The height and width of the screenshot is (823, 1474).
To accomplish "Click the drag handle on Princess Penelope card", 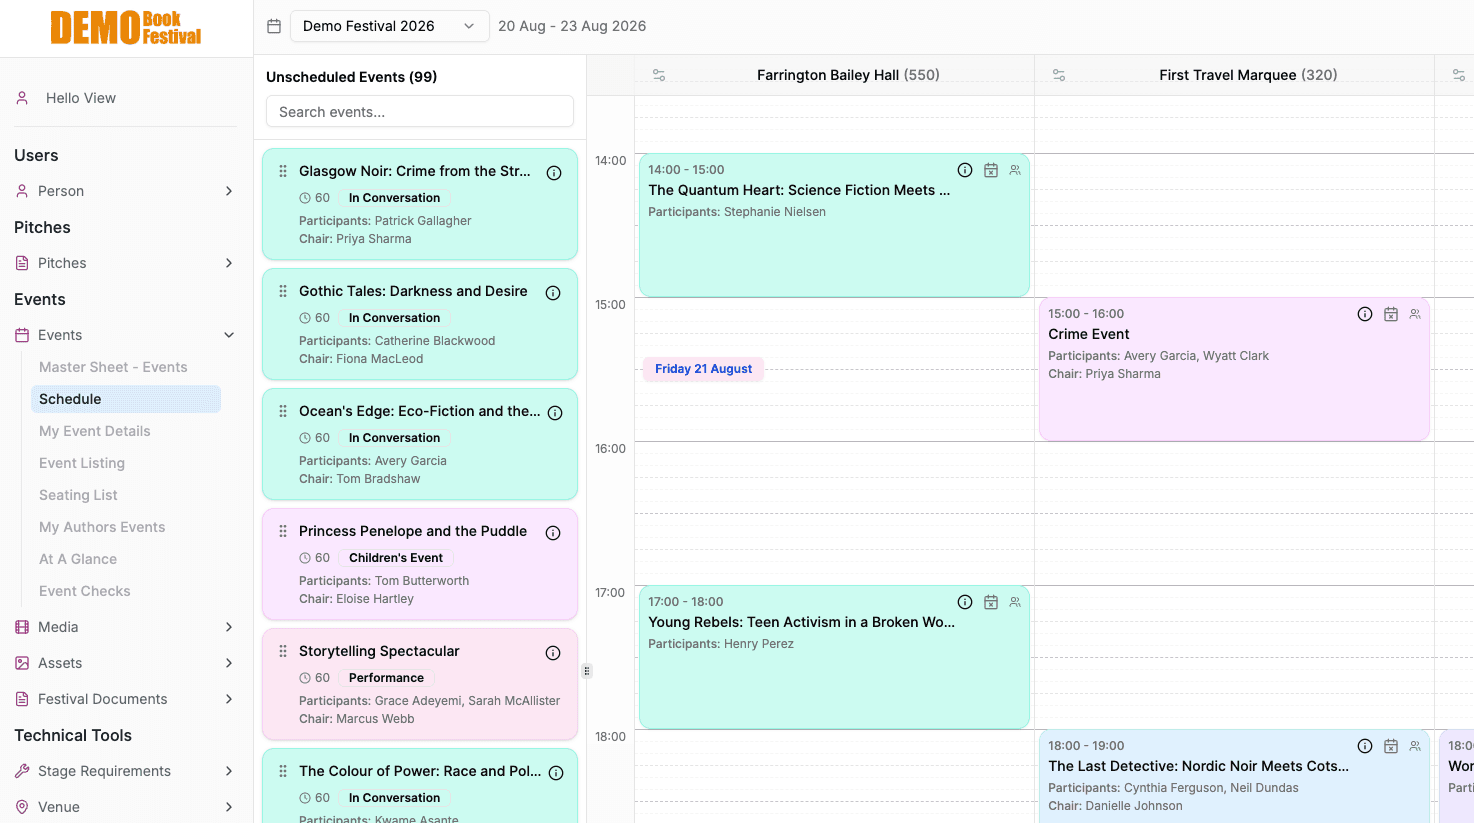I will (281, 532).
